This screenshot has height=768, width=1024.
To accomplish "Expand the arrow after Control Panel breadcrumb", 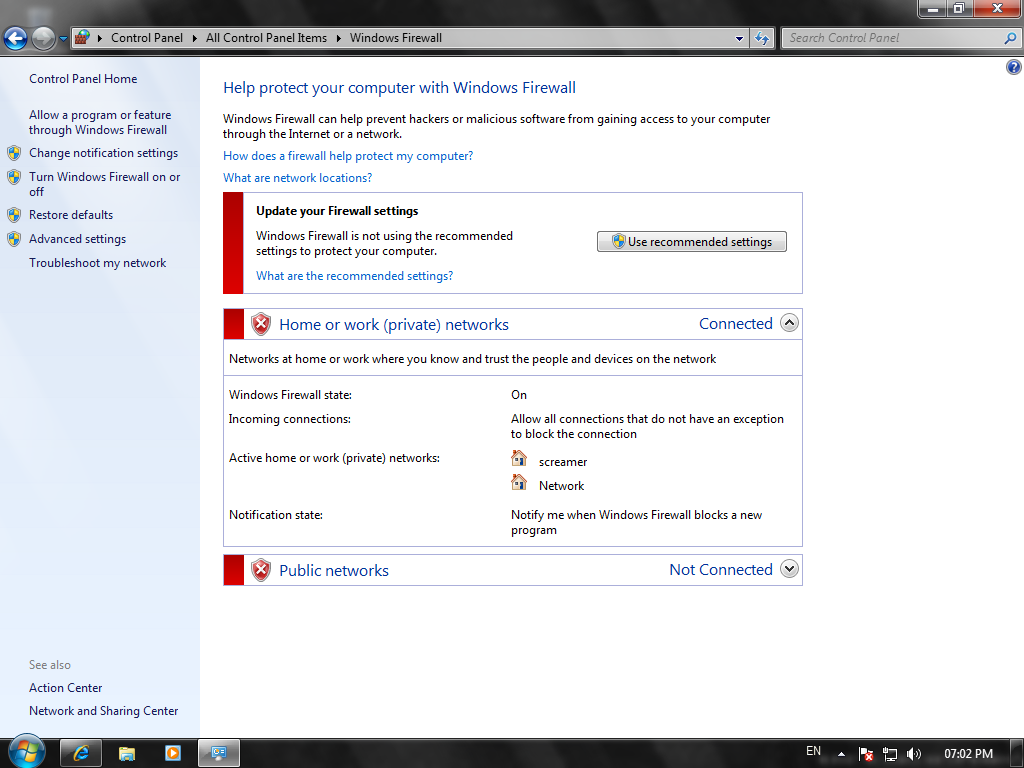I will (x=195, y=39).
